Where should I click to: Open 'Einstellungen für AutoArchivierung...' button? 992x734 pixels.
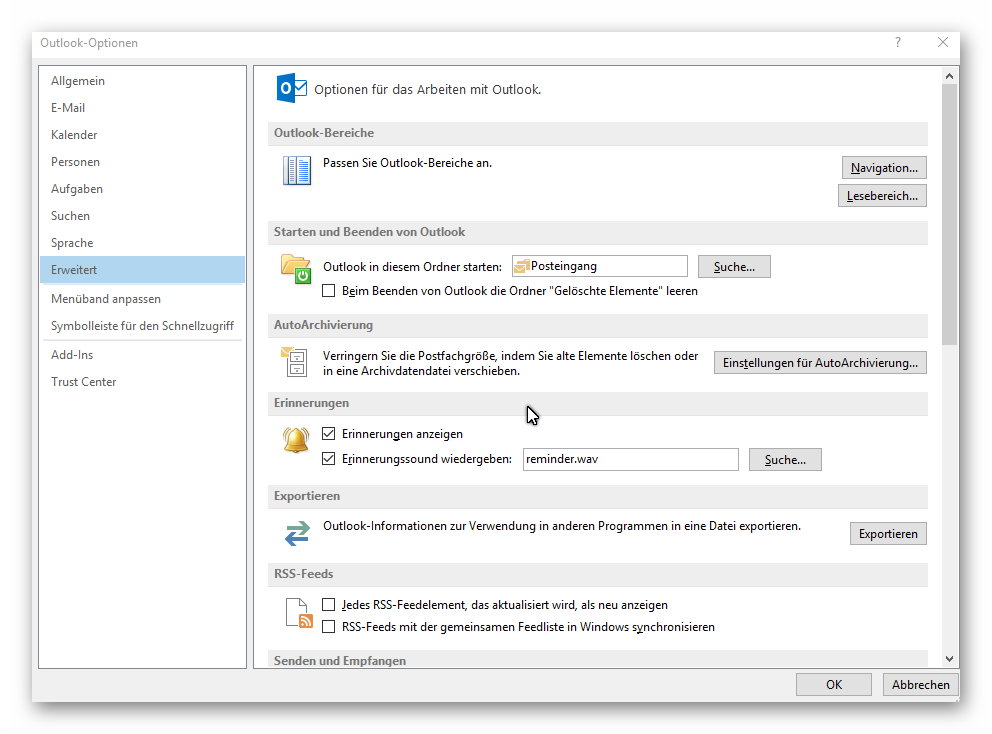(820, 363)
